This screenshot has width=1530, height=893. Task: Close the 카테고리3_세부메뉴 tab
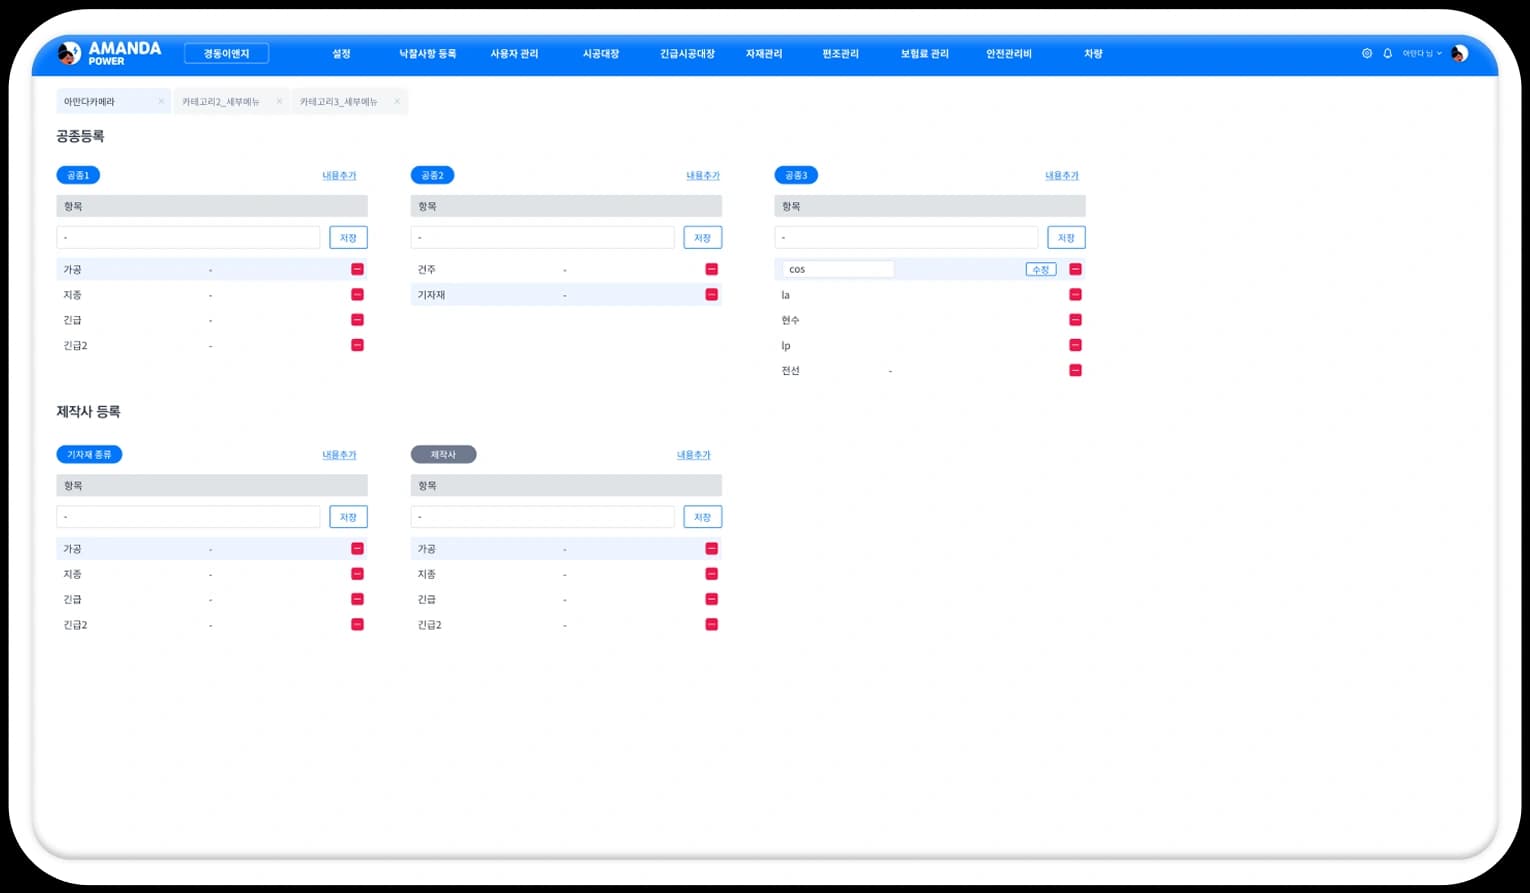pos(397,102)
